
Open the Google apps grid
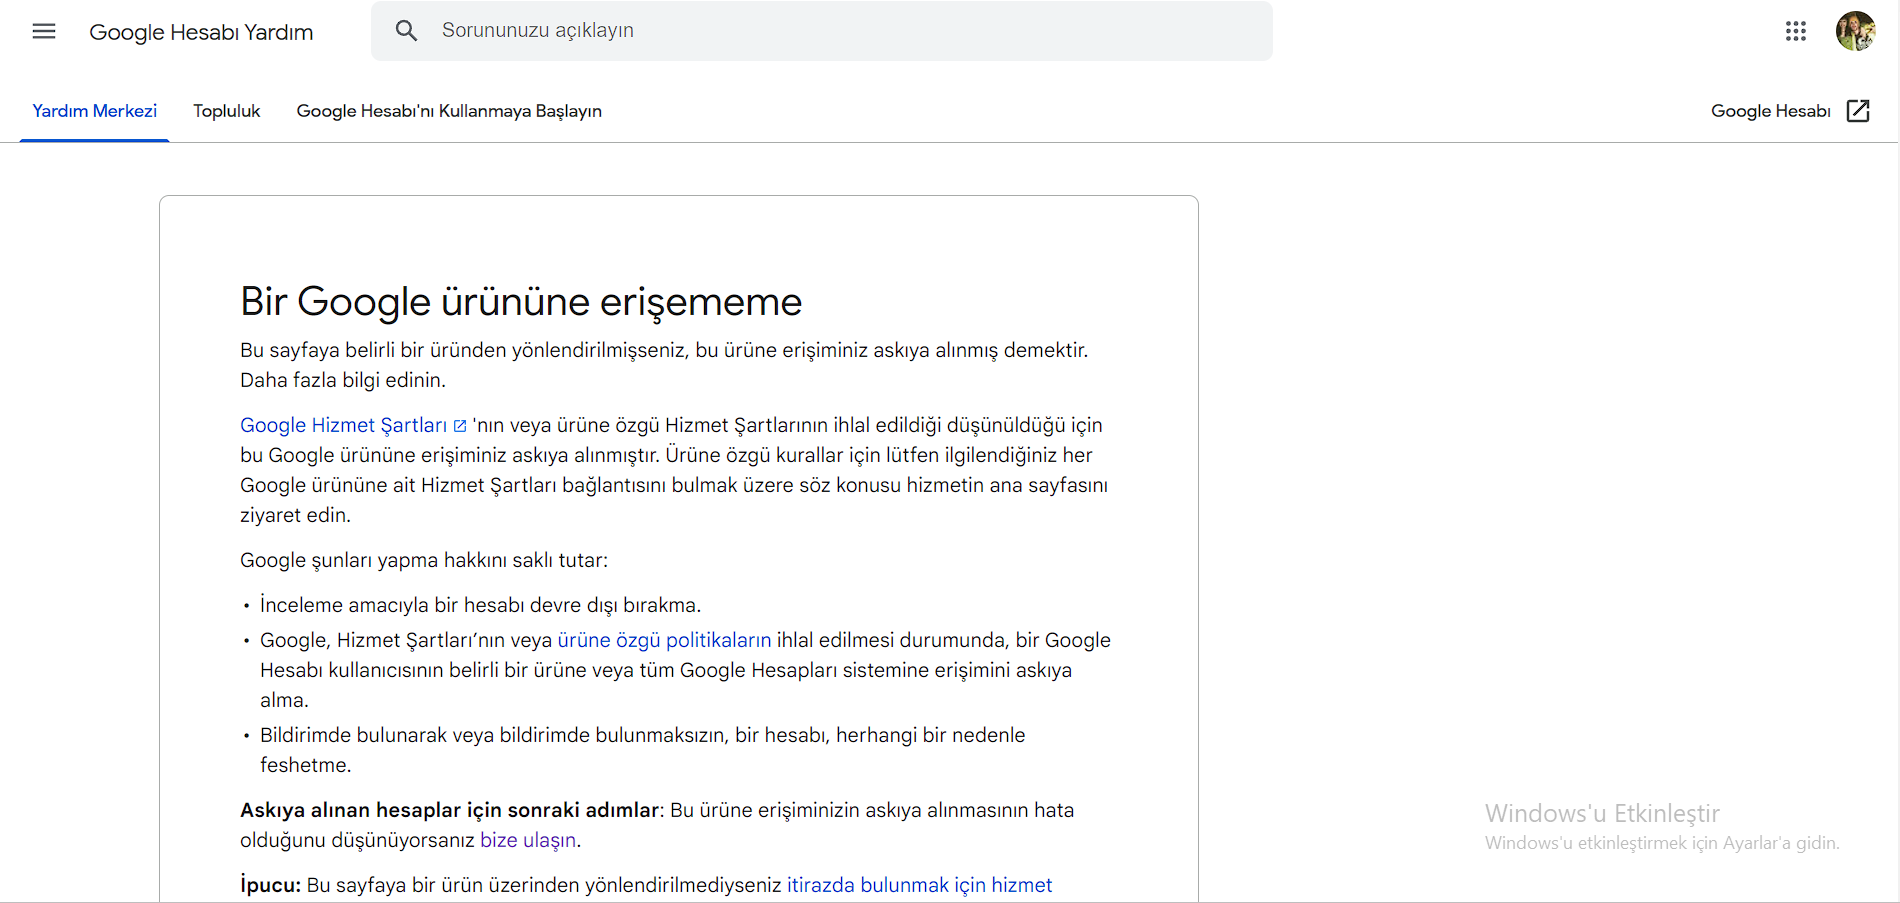[1795, 31]
